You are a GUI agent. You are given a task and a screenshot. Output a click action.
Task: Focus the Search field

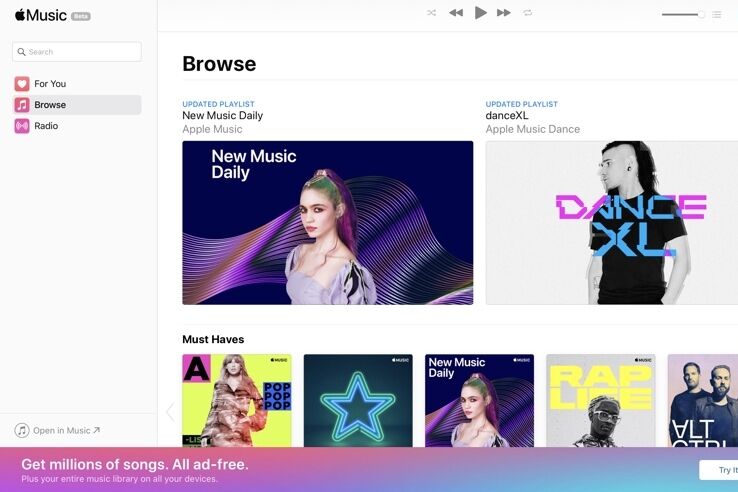[x=77, y=52]
